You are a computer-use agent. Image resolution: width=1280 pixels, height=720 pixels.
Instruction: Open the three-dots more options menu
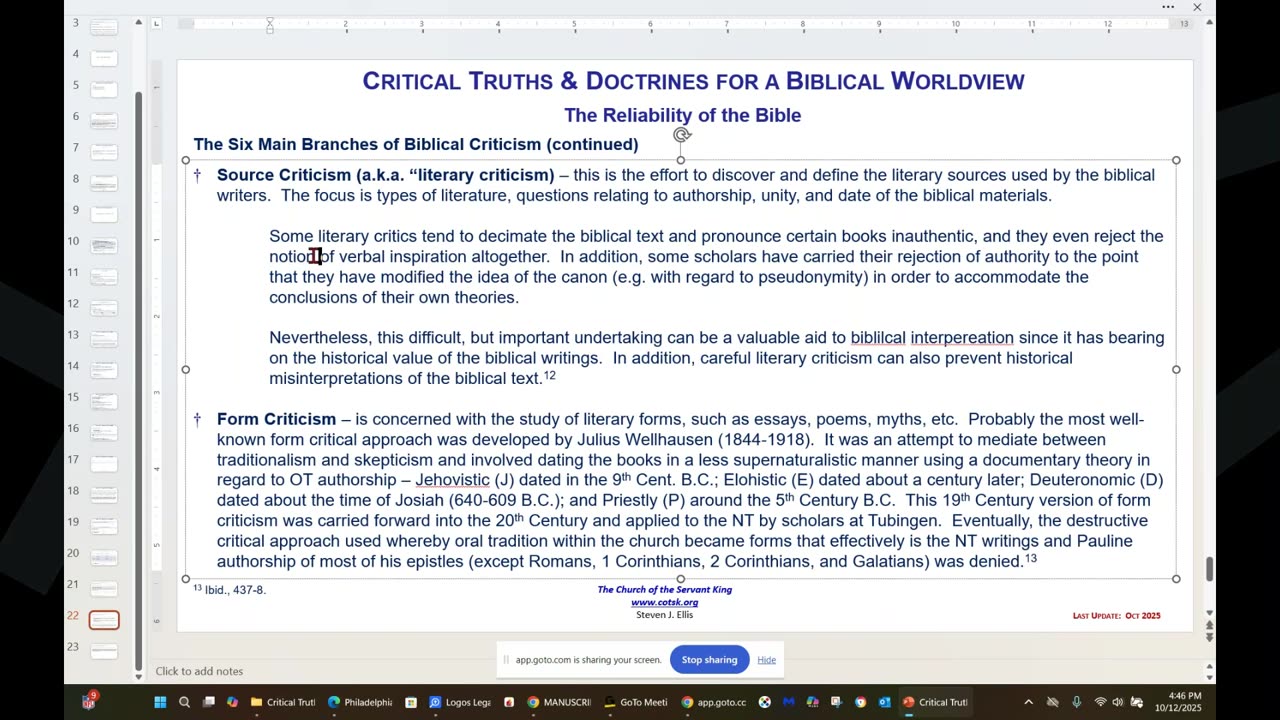[x=1168, y=7]
